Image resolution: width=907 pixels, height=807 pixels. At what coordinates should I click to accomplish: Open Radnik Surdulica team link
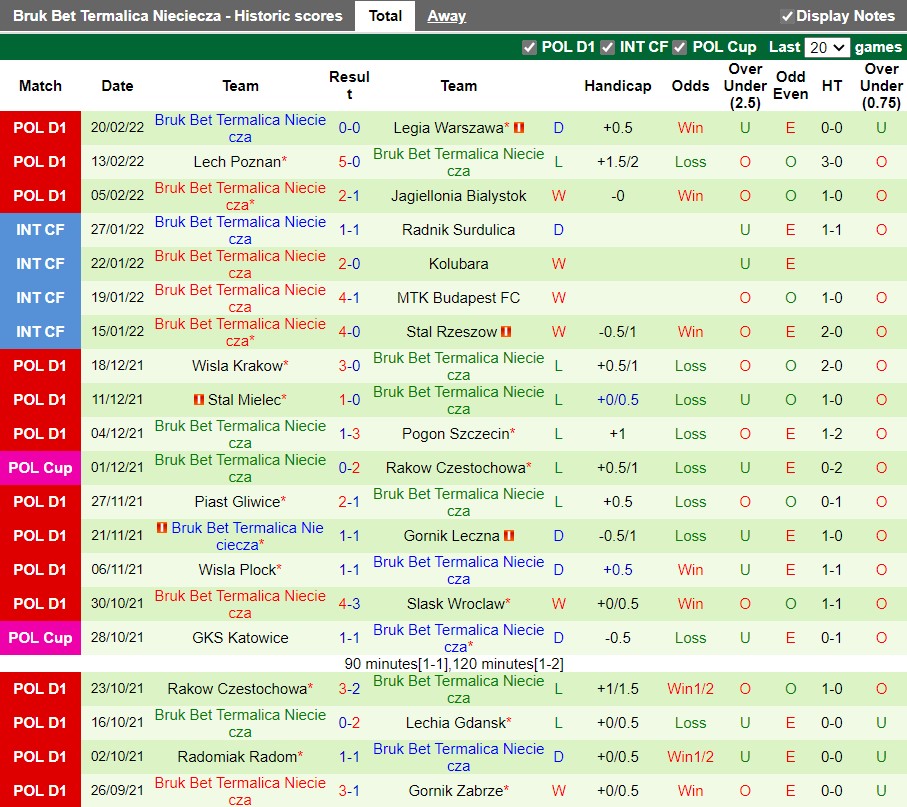pyautogui.click(x=458, y=230)
